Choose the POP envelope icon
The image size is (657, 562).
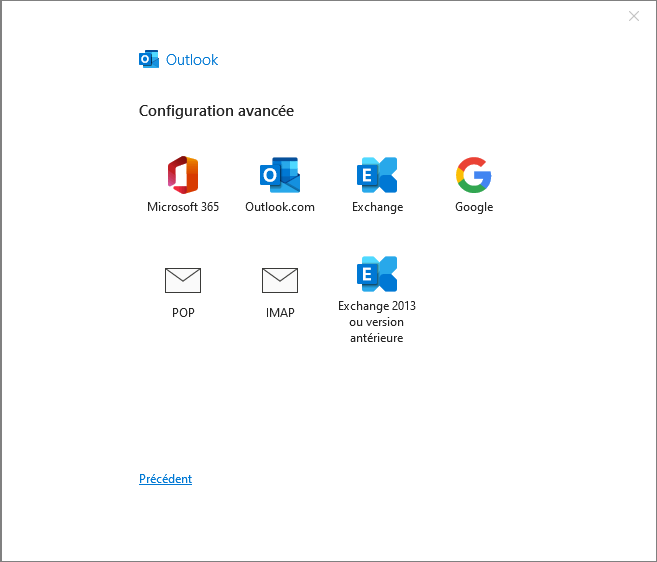183,280
